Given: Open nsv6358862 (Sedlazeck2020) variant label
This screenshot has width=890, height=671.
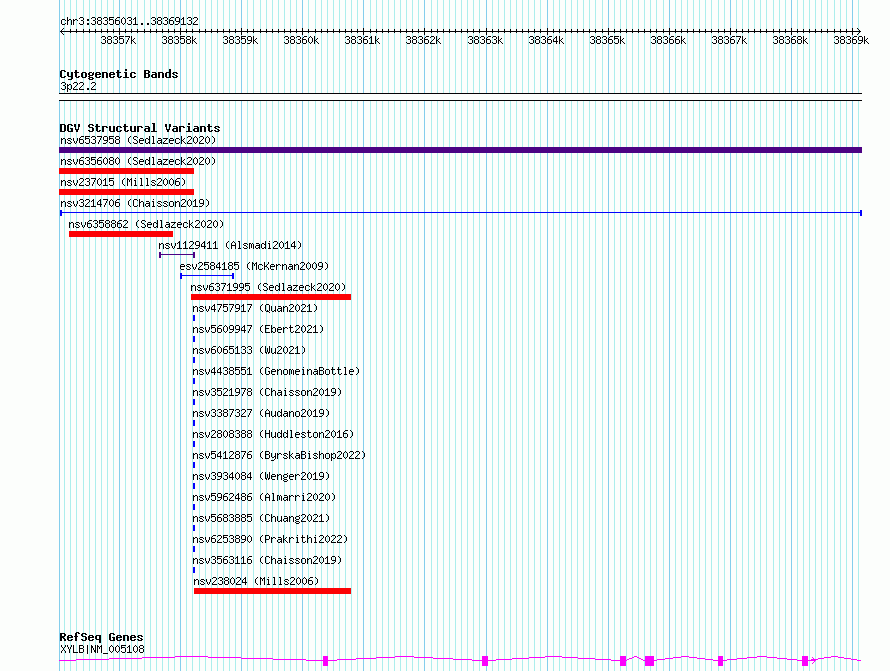Looking at the screenshot, I should (x=146, y=224).
